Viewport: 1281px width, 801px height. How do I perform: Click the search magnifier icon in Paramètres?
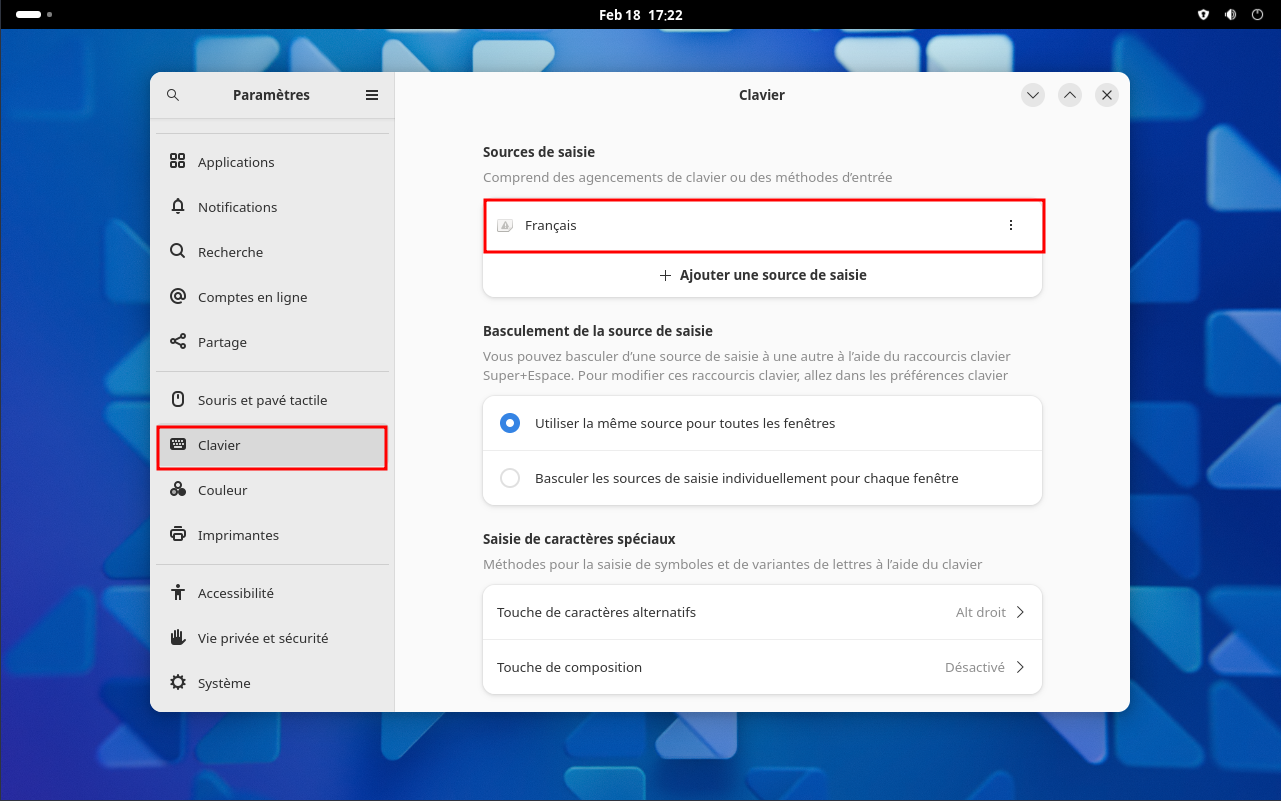pos(173,95)
